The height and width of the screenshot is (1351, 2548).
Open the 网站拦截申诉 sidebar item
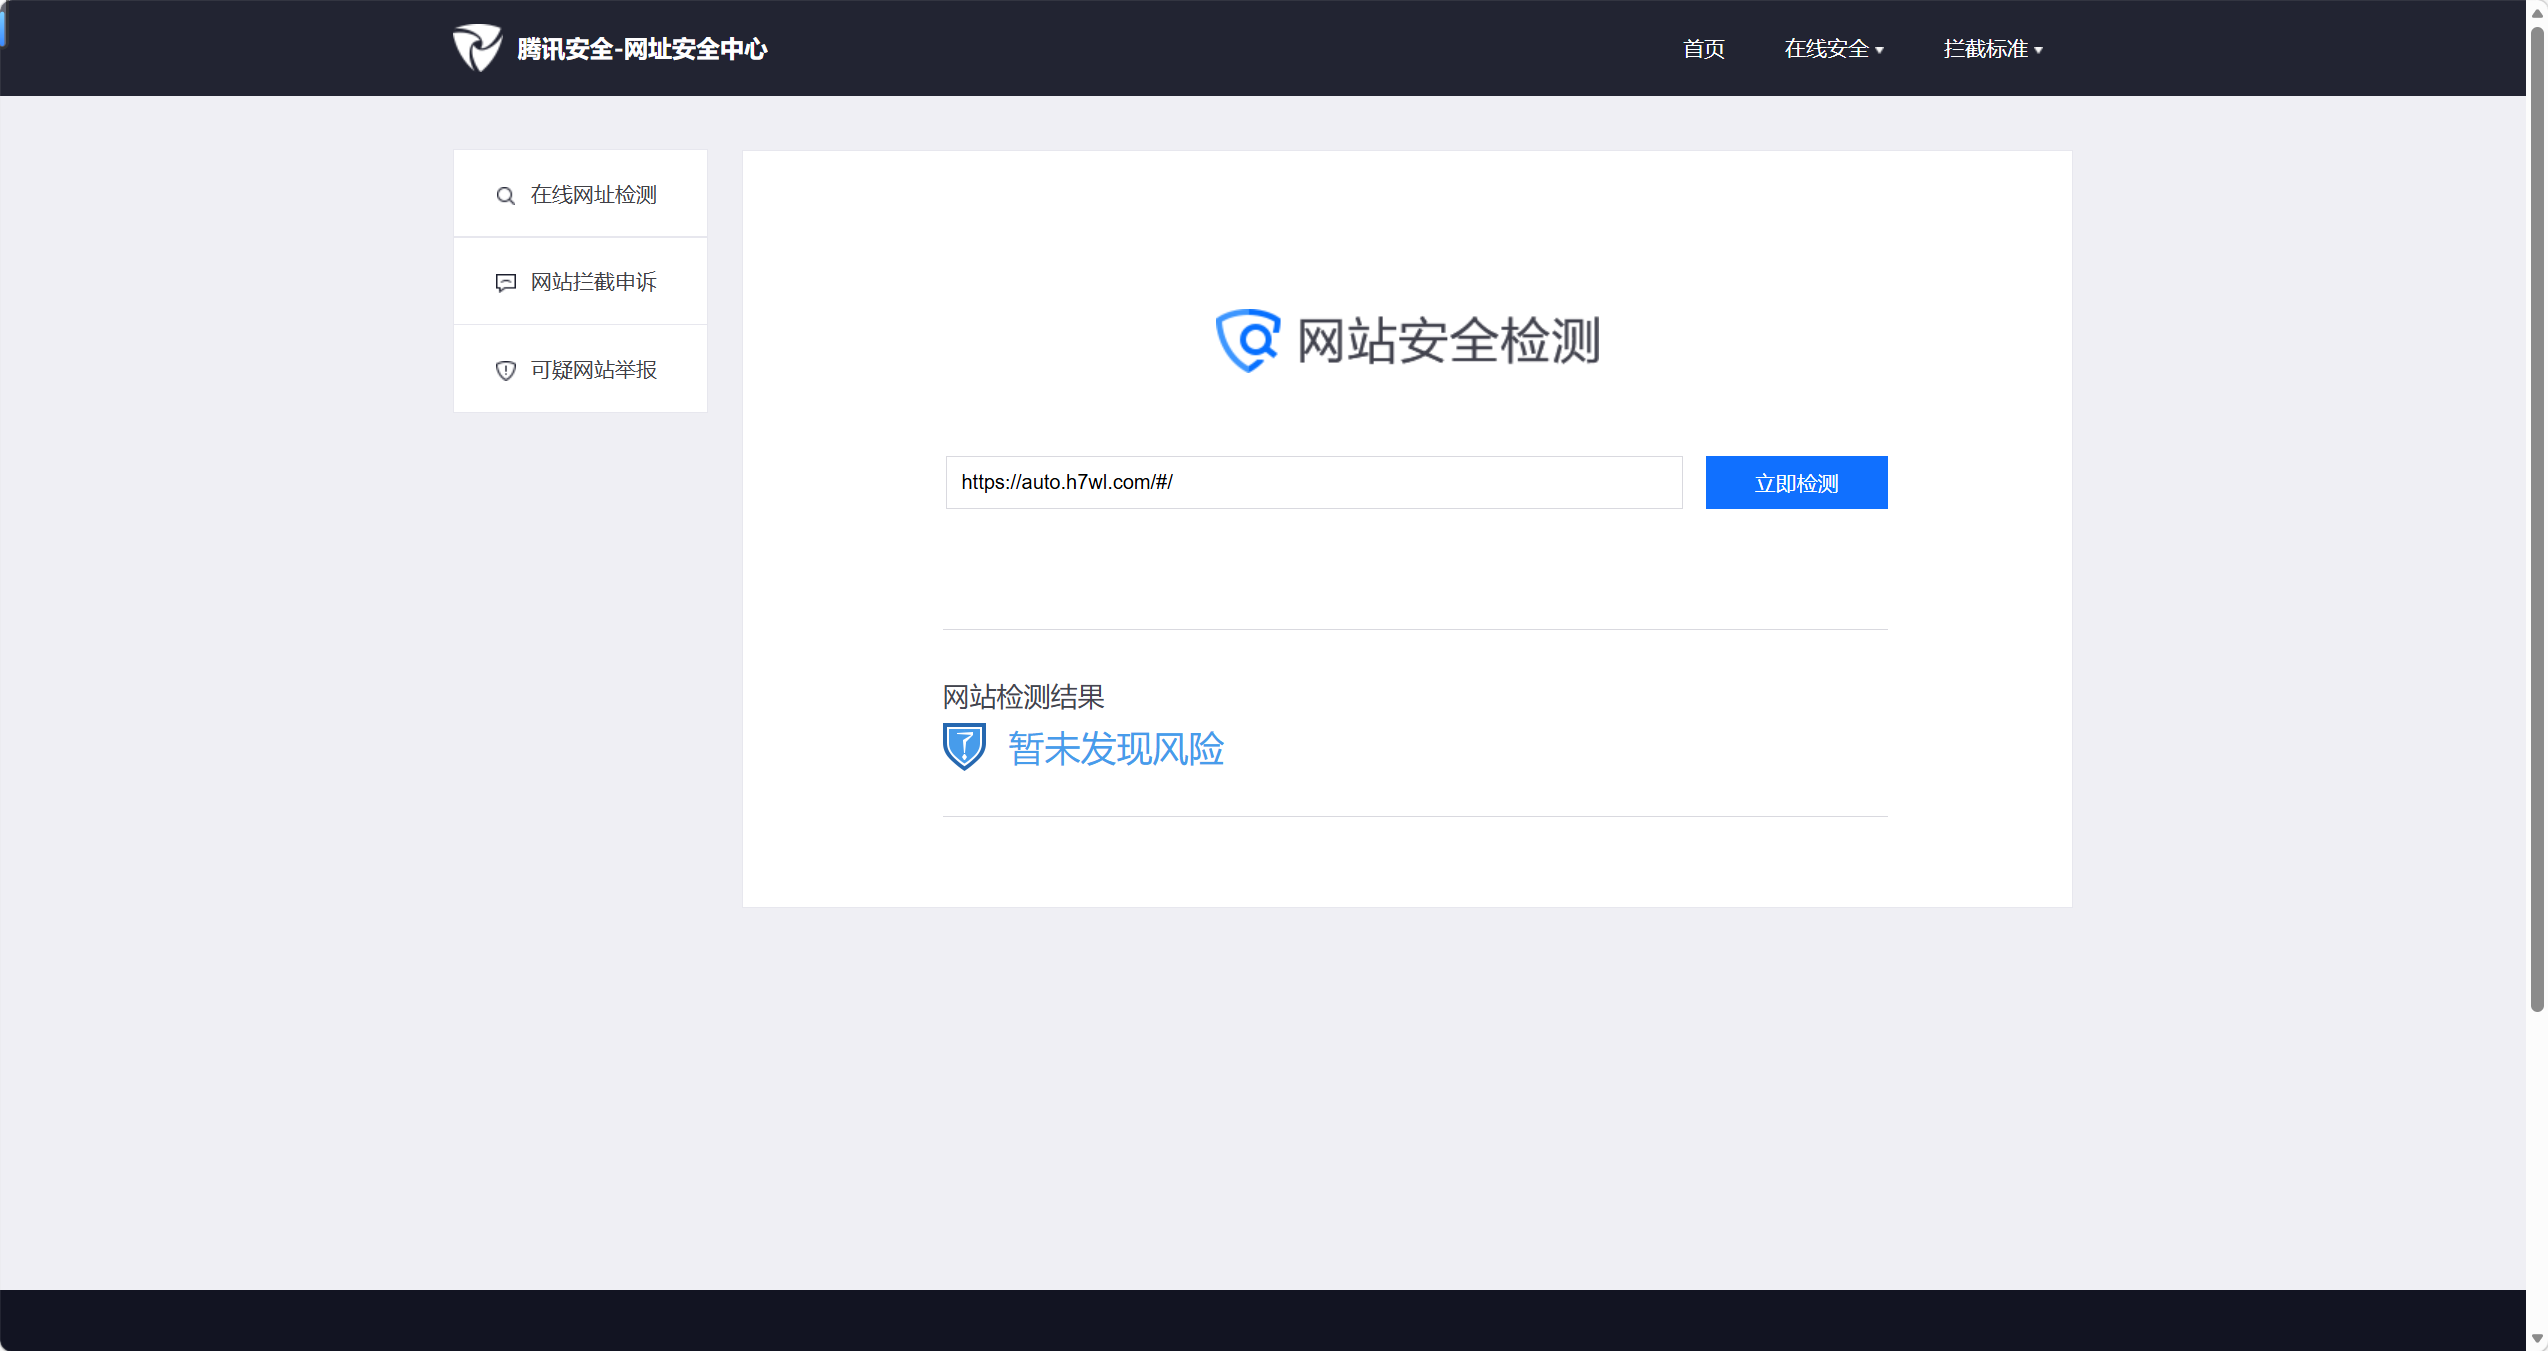click(x=593, y=282)
